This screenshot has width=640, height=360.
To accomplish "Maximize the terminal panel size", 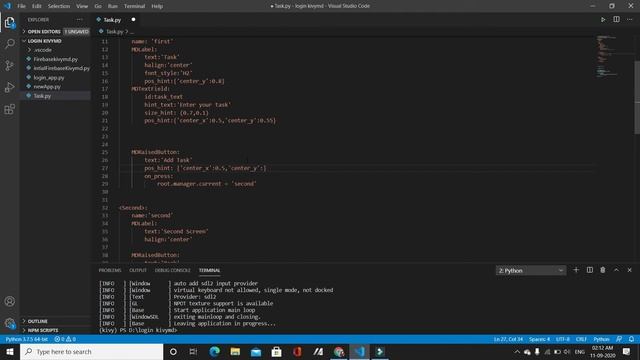I will pos(616,270).
